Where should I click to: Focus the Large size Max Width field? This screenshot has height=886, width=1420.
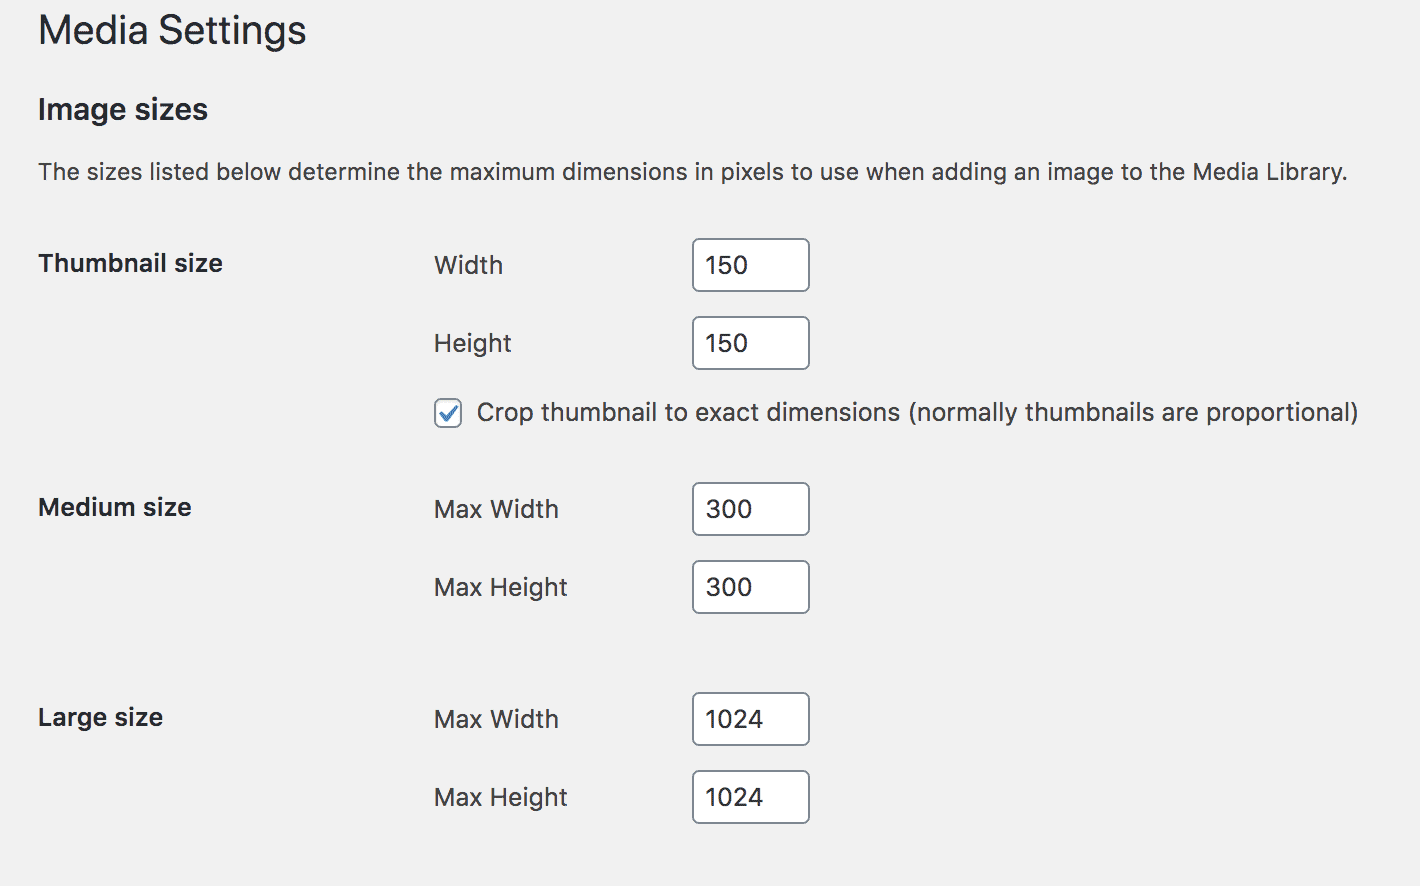pos(750,719)
